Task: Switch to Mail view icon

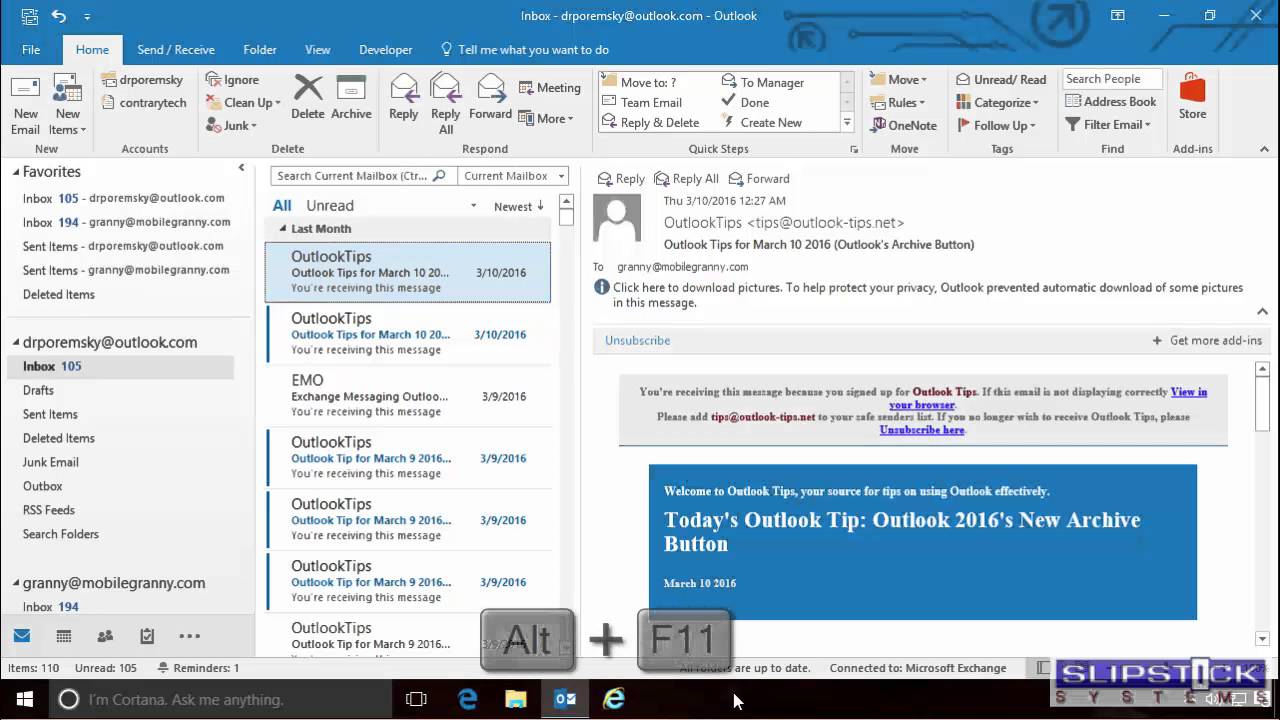Action: coord(22,636)
